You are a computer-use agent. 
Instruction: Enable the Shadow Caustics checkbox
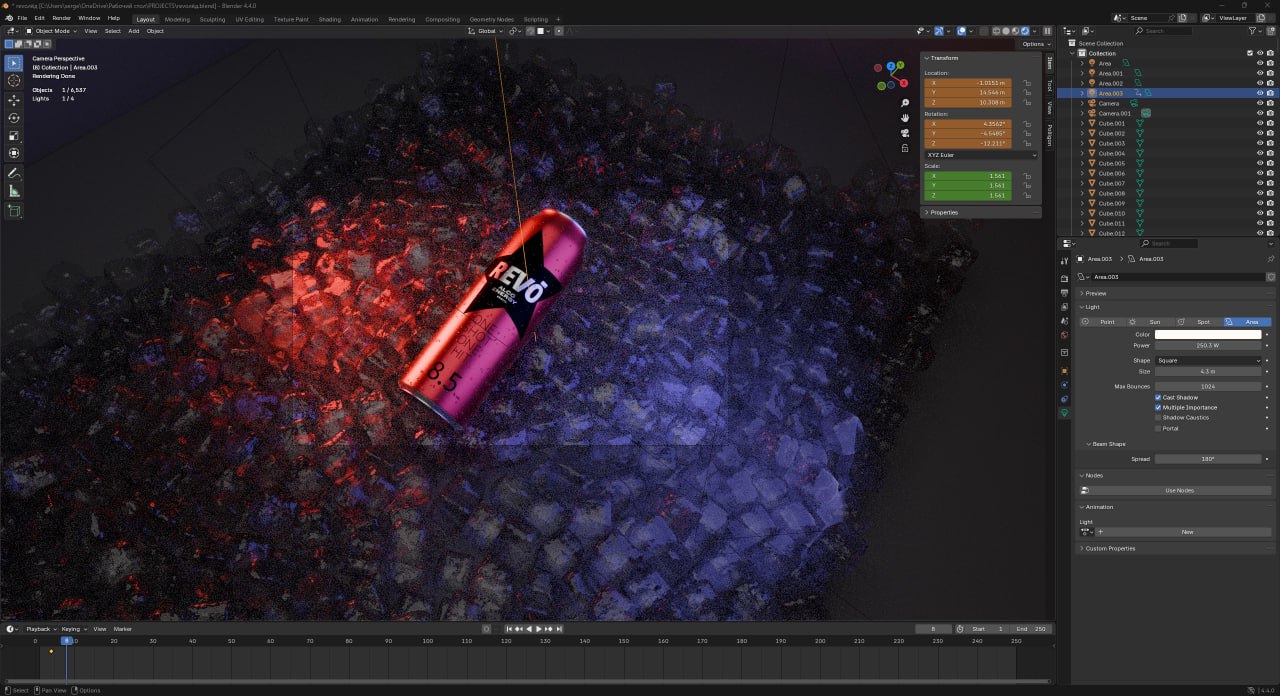[1158, 418]
